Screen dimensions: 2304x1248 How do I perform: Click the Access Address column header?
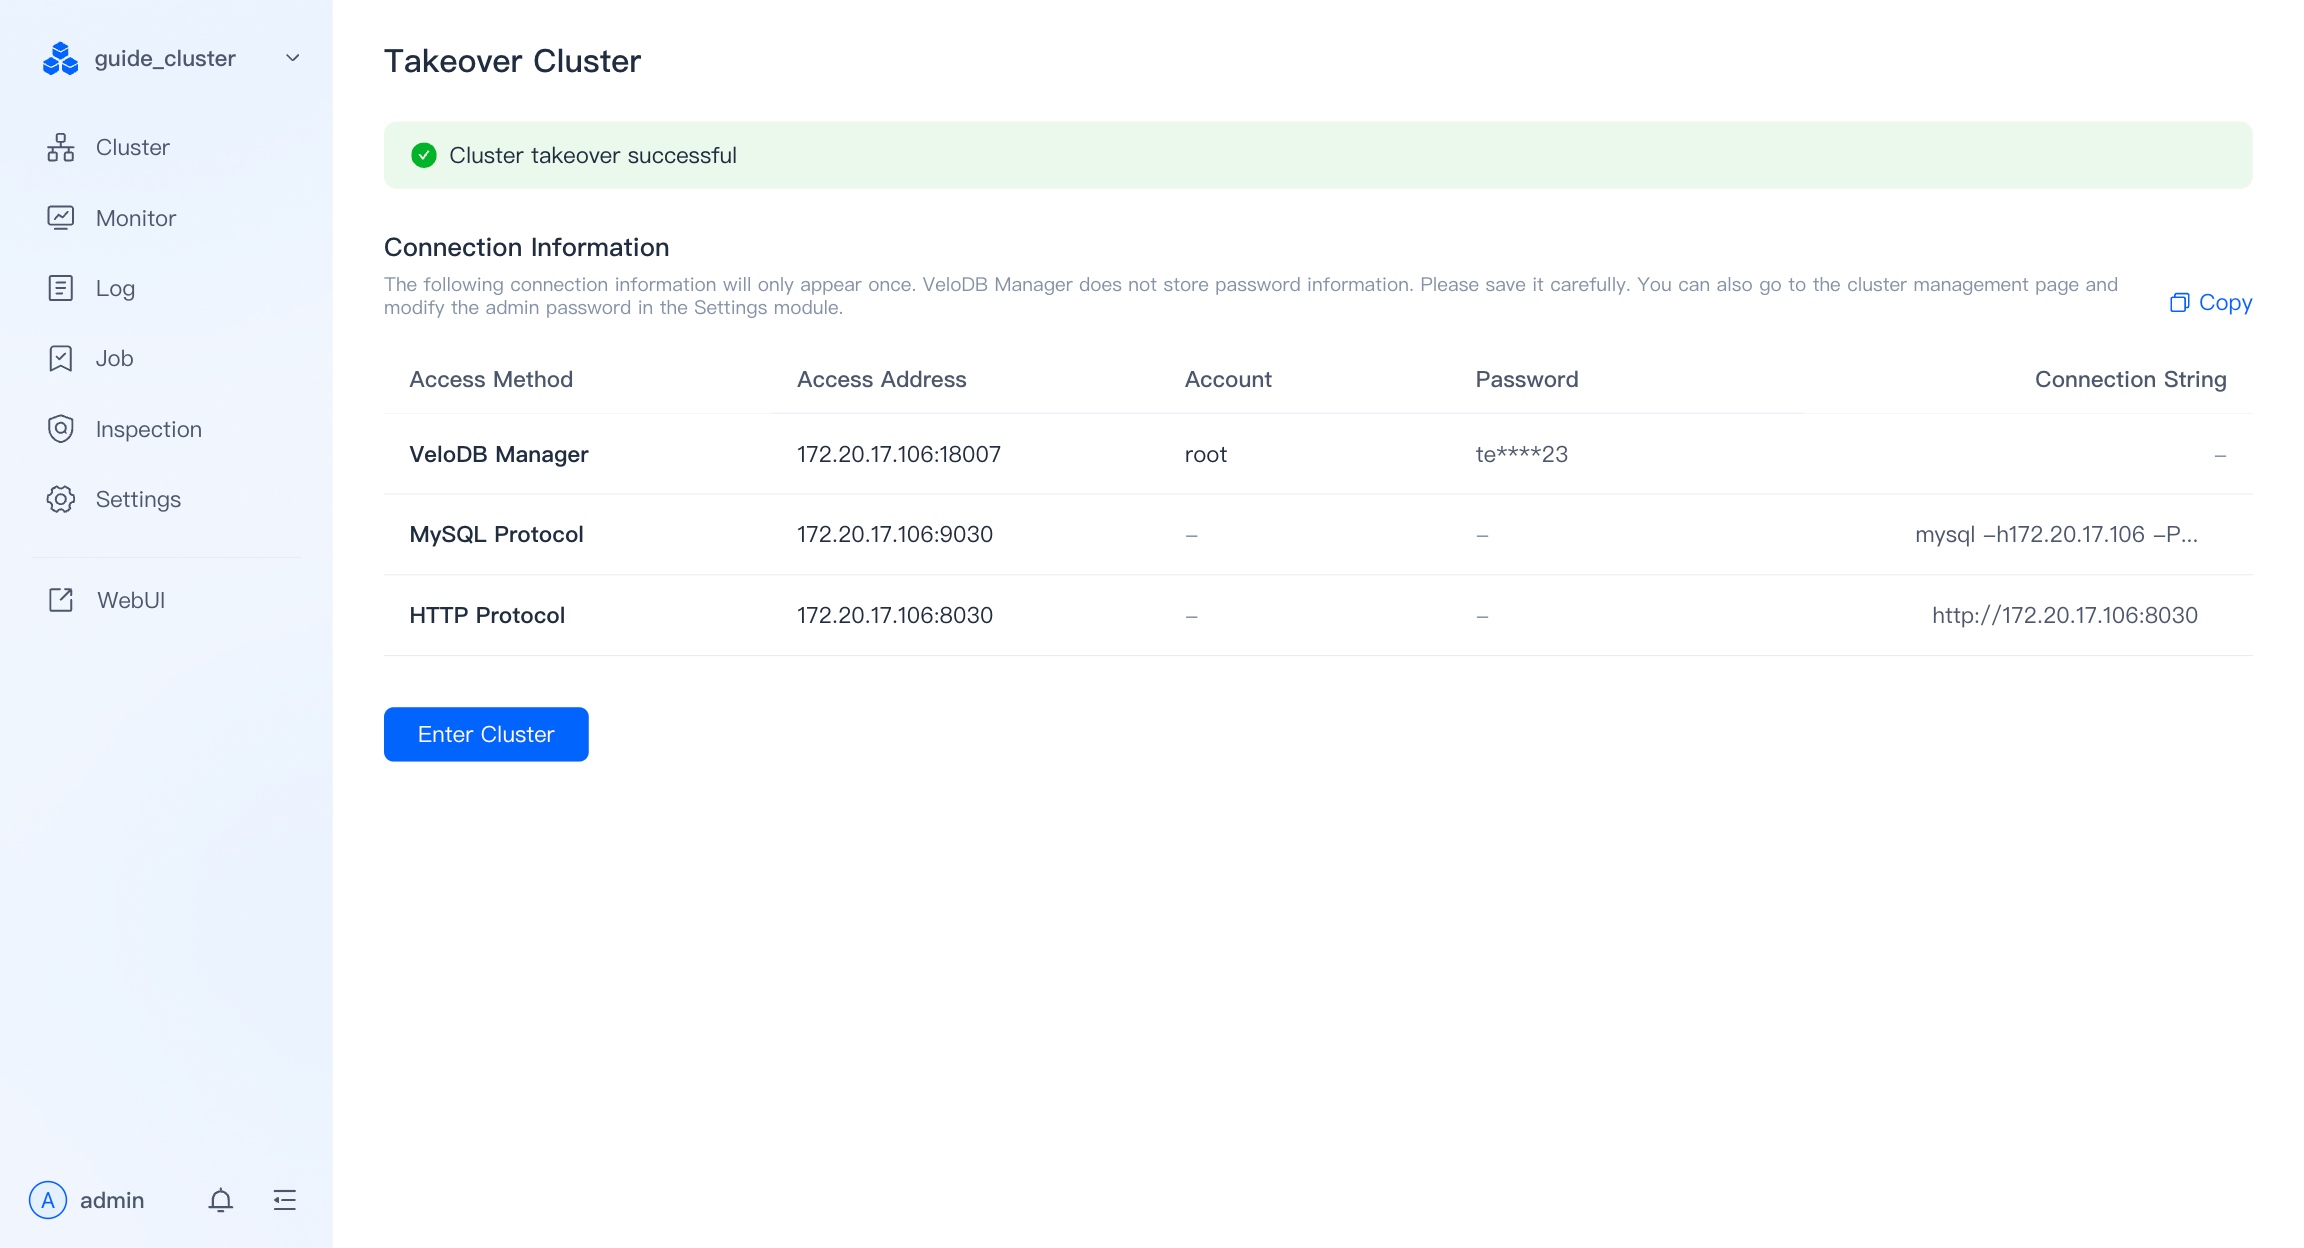(882, 379)
